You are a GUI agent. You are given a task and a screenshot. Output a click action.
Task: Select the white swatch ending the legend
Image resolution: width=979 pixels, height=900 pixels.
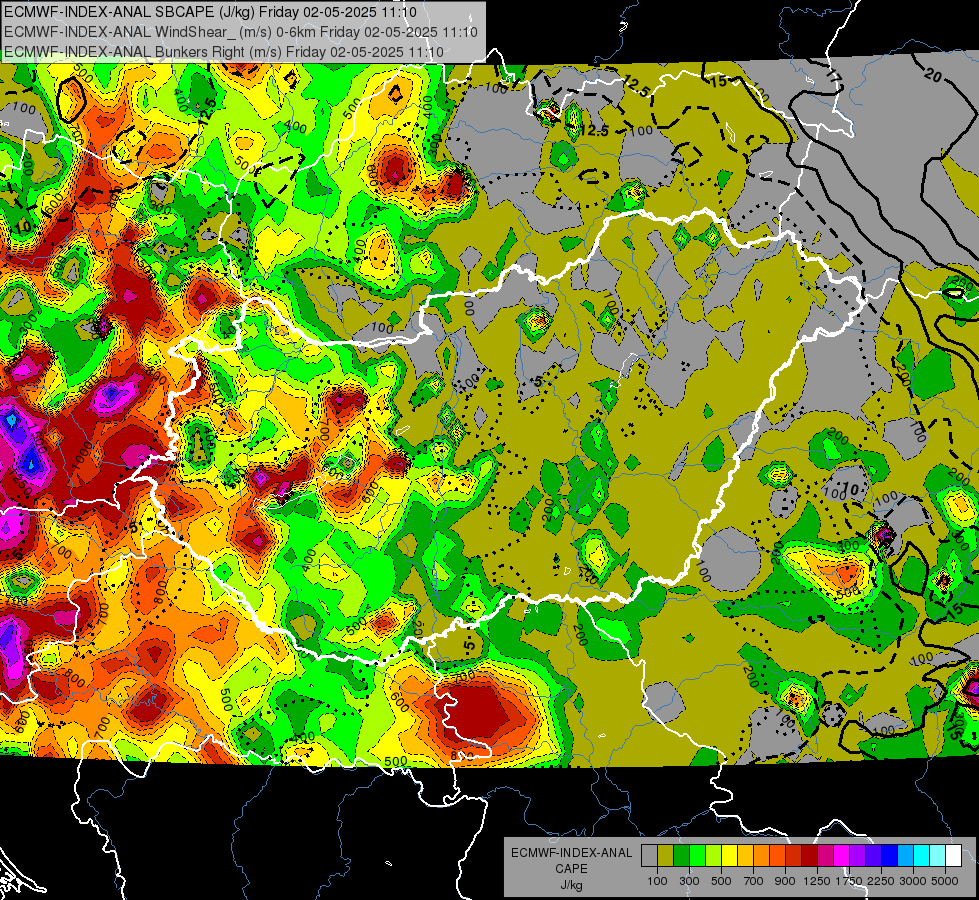click(954, 855)
